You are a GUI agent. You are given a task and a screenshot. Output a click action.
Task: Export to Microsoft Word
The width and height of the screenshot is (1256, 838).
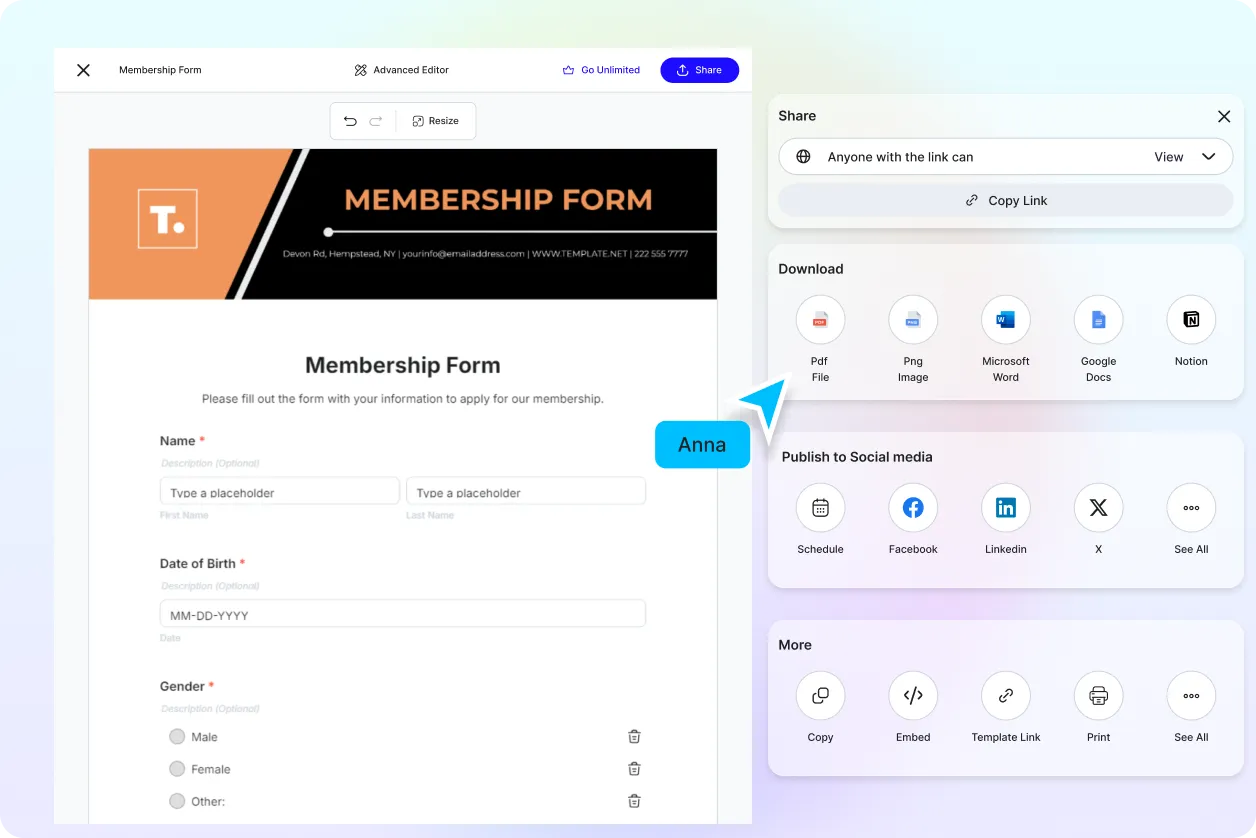[1005, 320]
